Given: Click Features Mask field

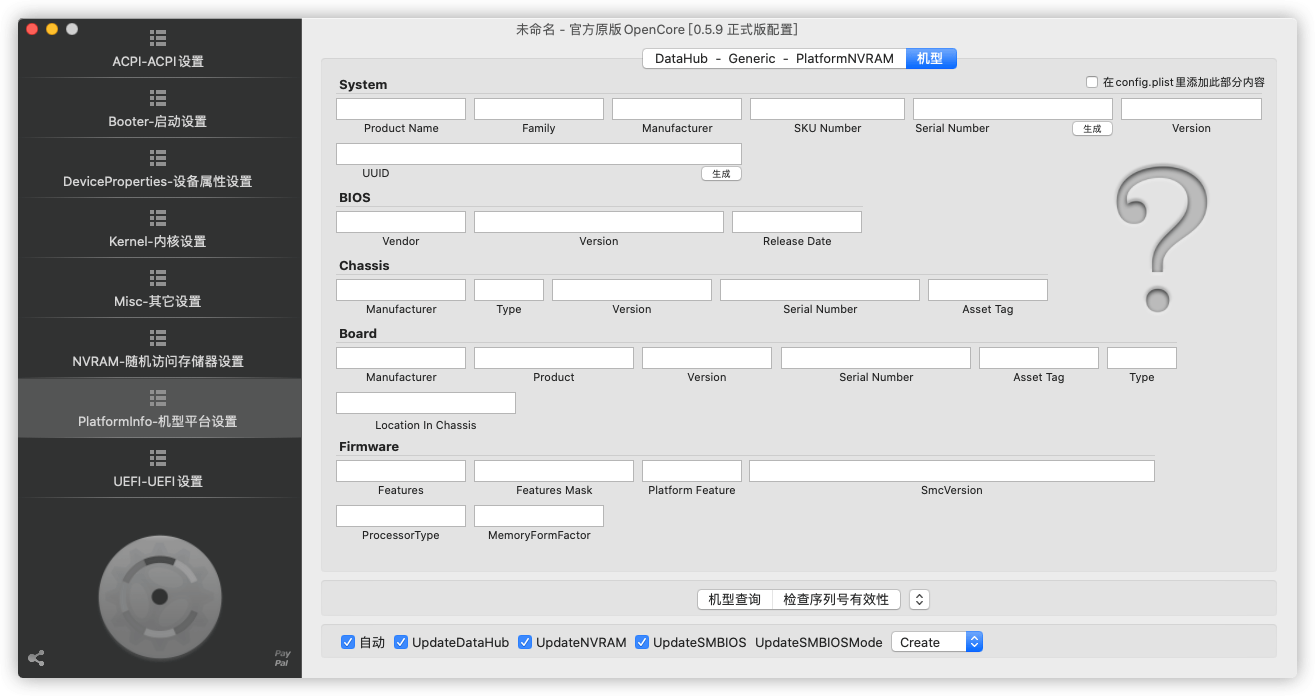Looking at the screenshot, I should tap(554, 471).
